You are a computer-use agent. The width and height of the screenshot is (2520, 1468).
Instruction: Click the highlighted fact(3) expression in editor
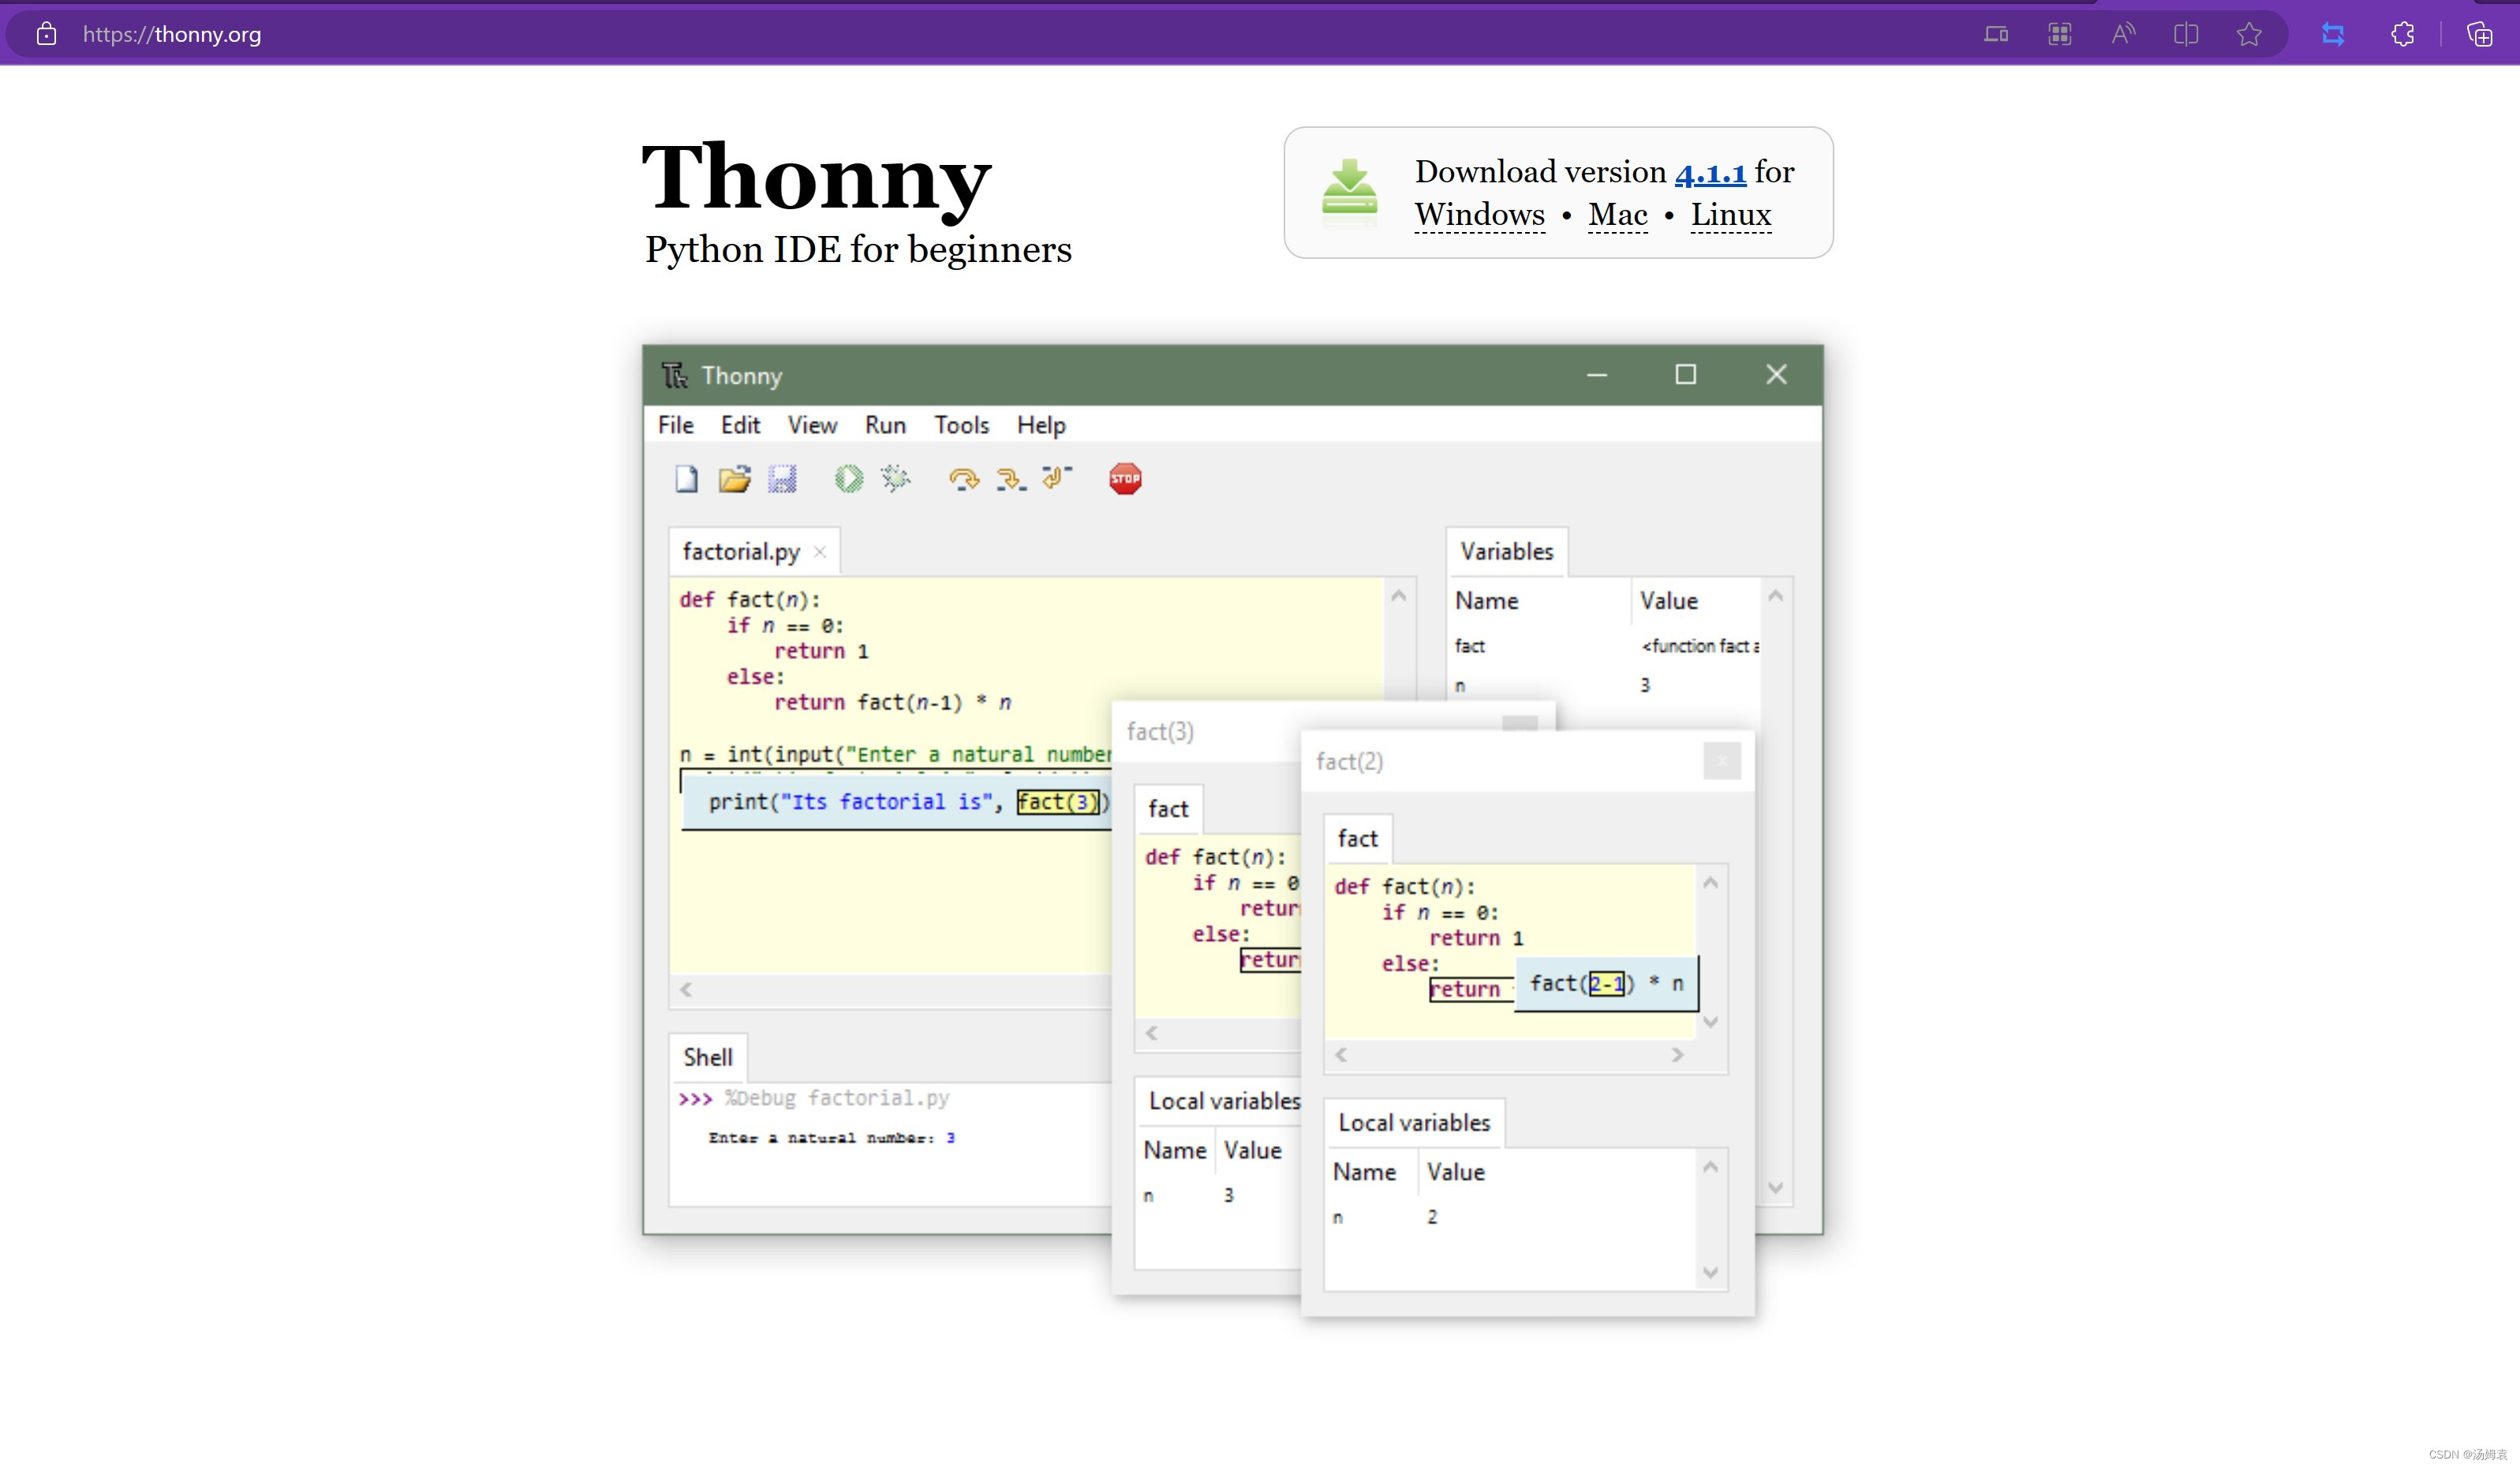(1058, 802)
